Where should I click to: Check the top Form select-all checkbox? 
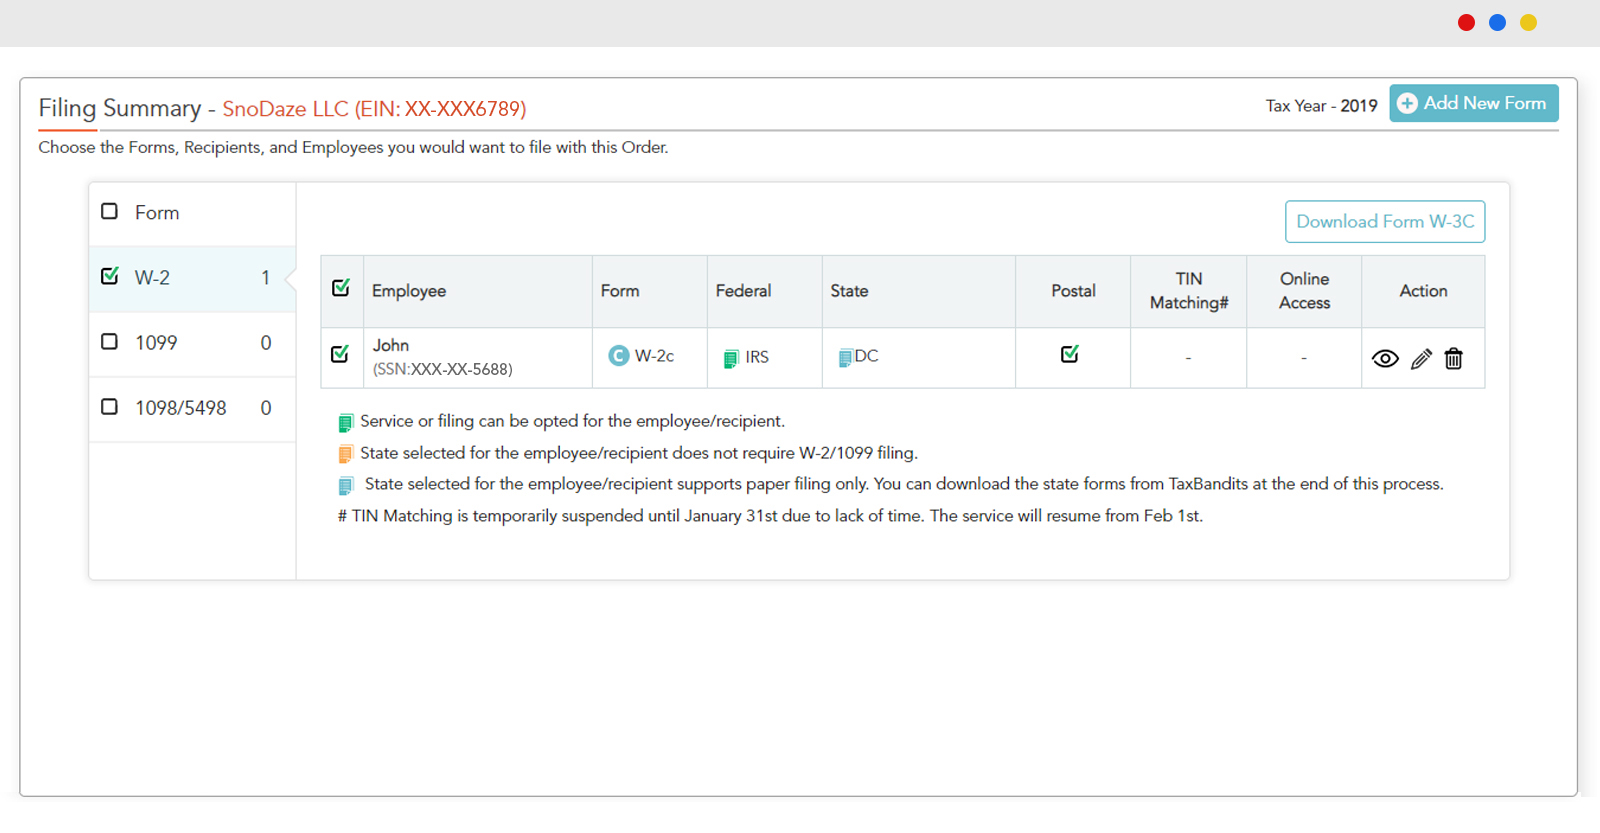click(x=110, y=211)
